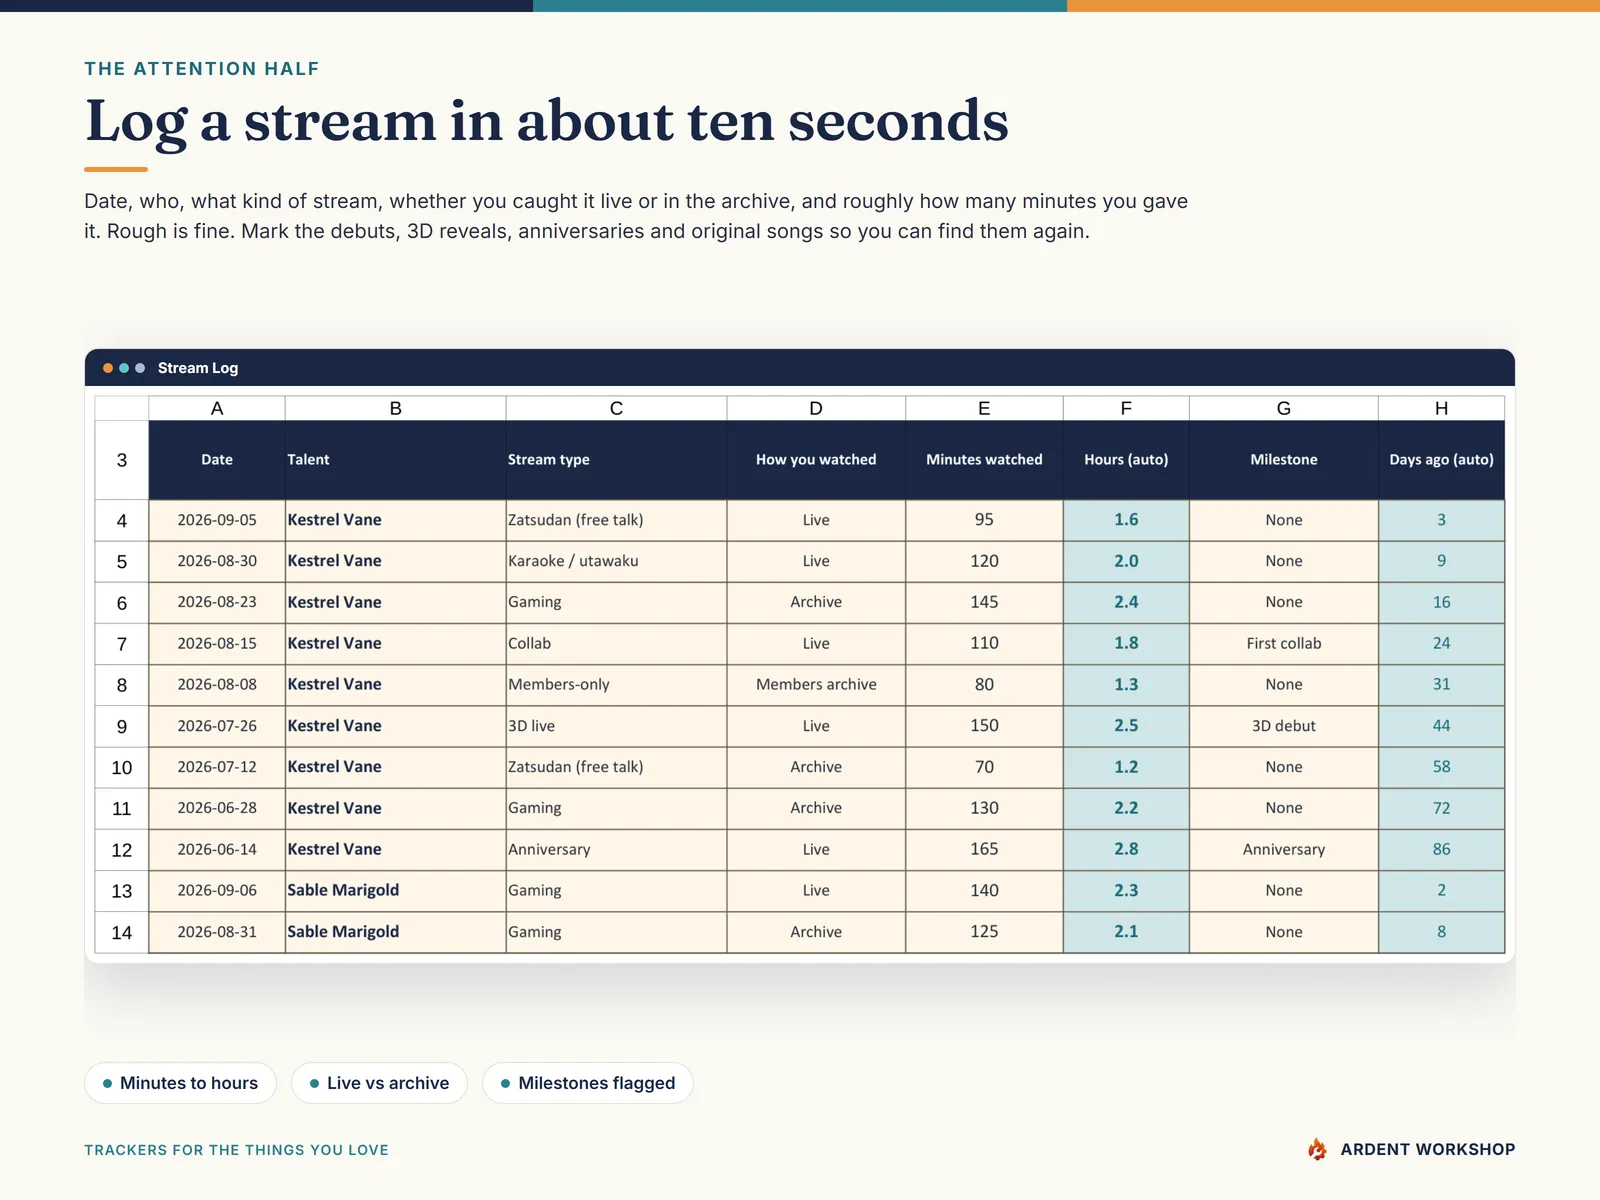Click date cell 2026-09-05
1600x1200 pixels.
(x=217, y=520)
